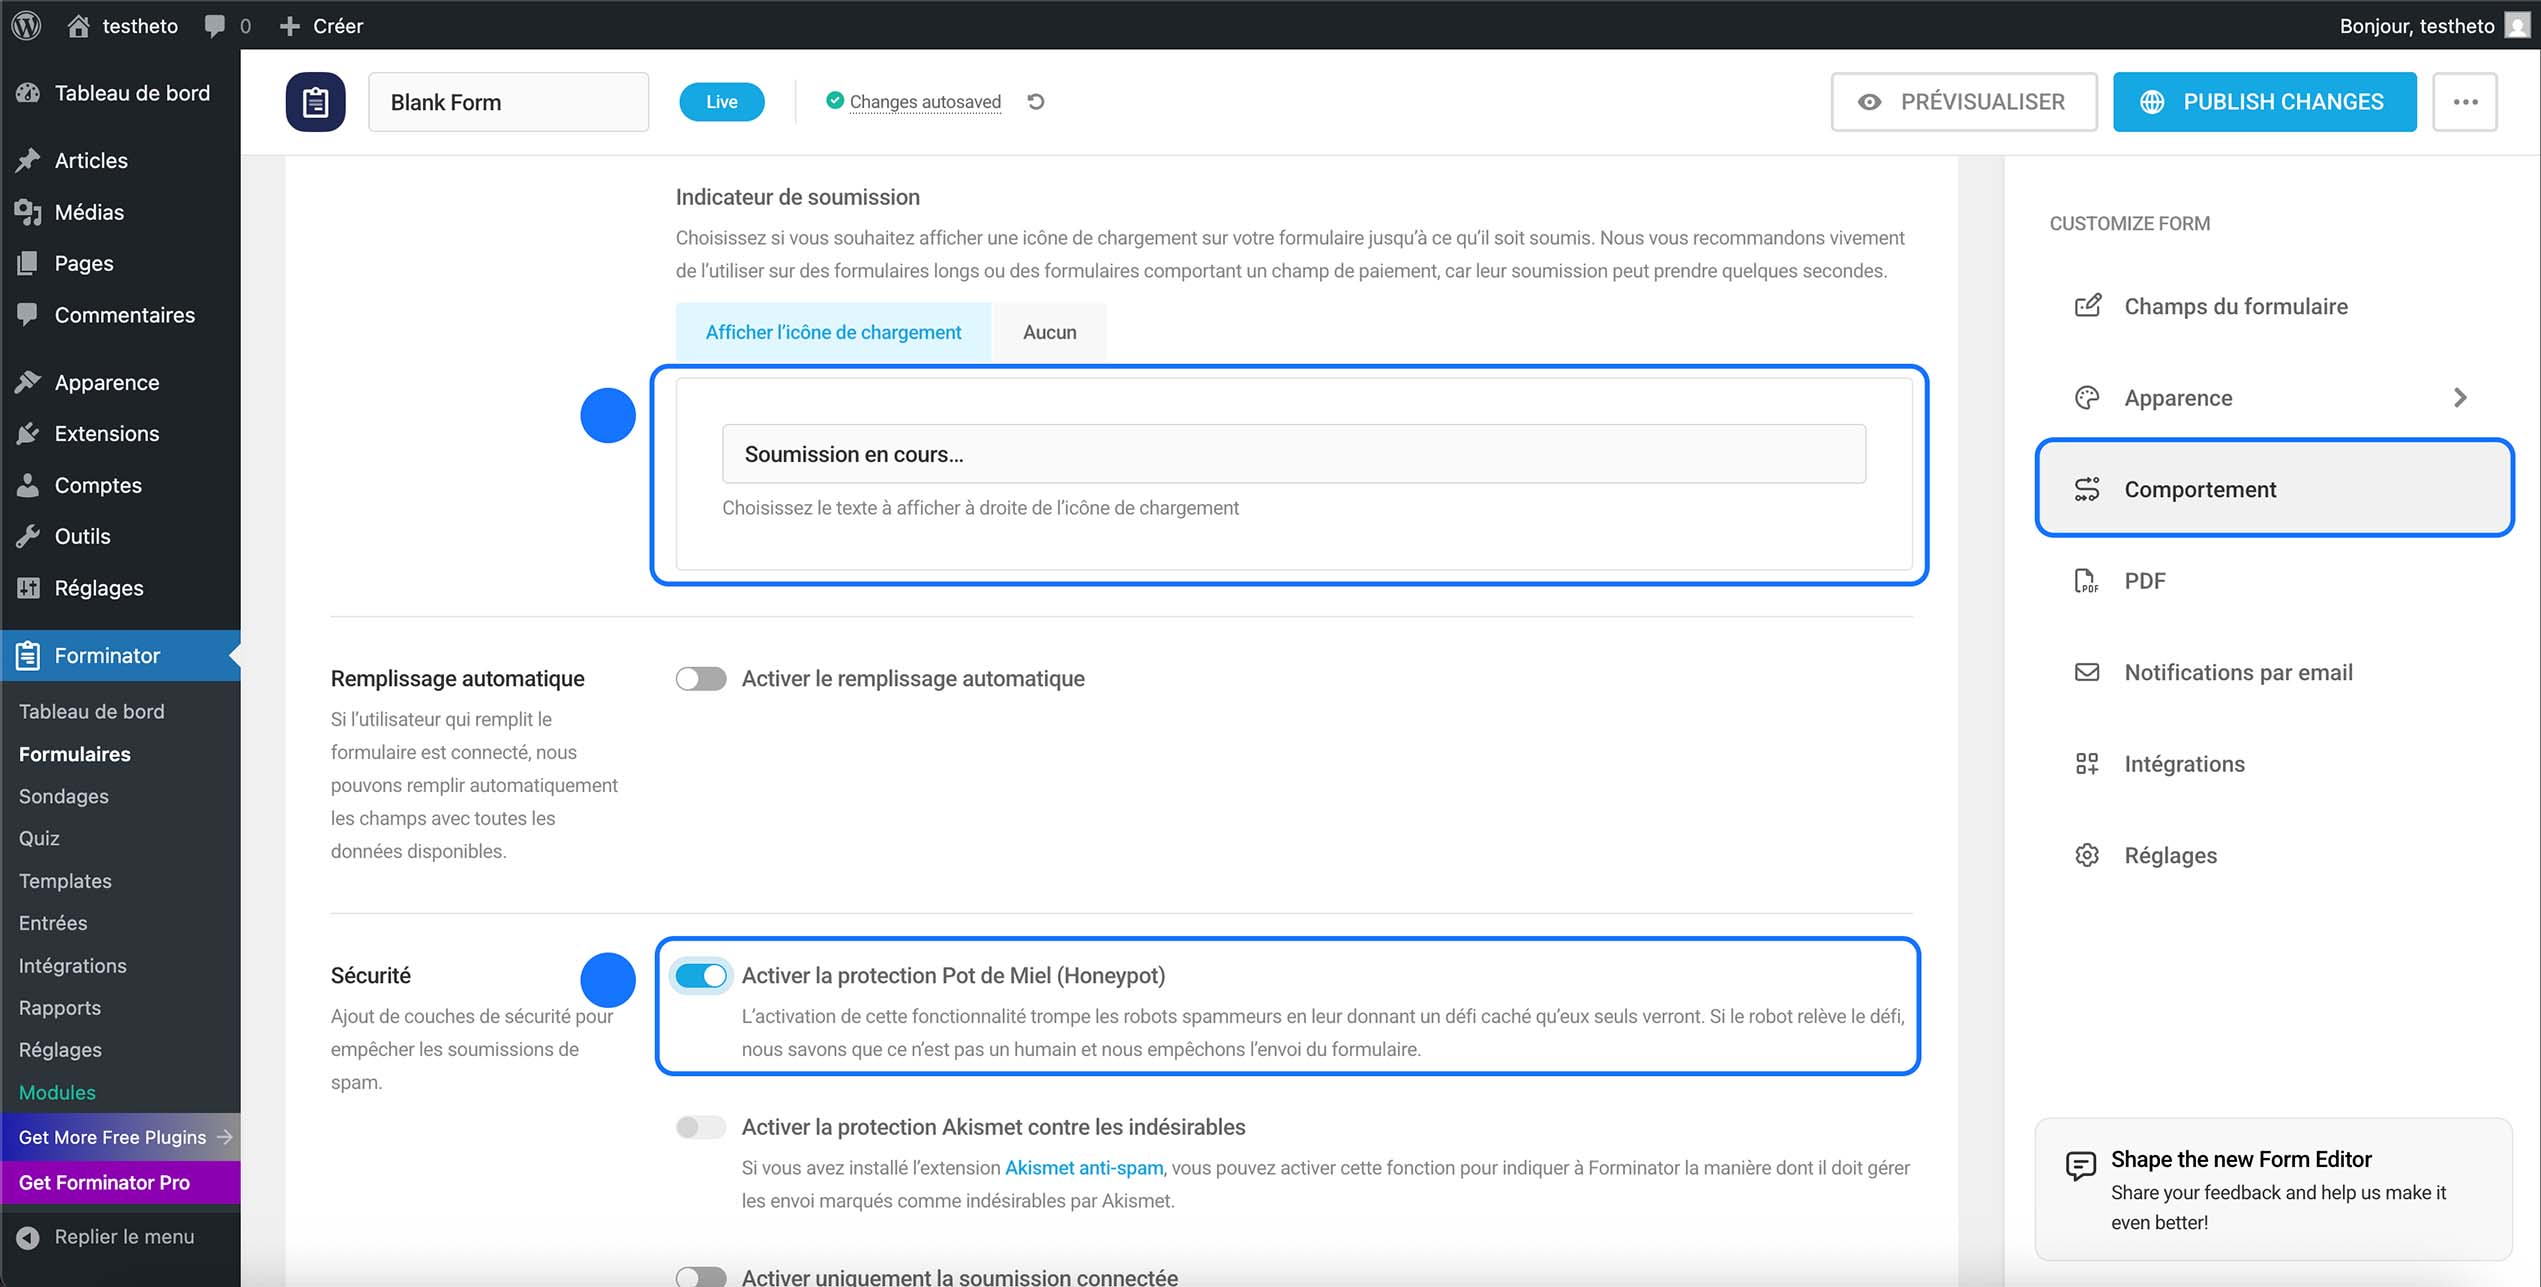Open Templates in the Forminator sidebar menu

click(65, 881)
